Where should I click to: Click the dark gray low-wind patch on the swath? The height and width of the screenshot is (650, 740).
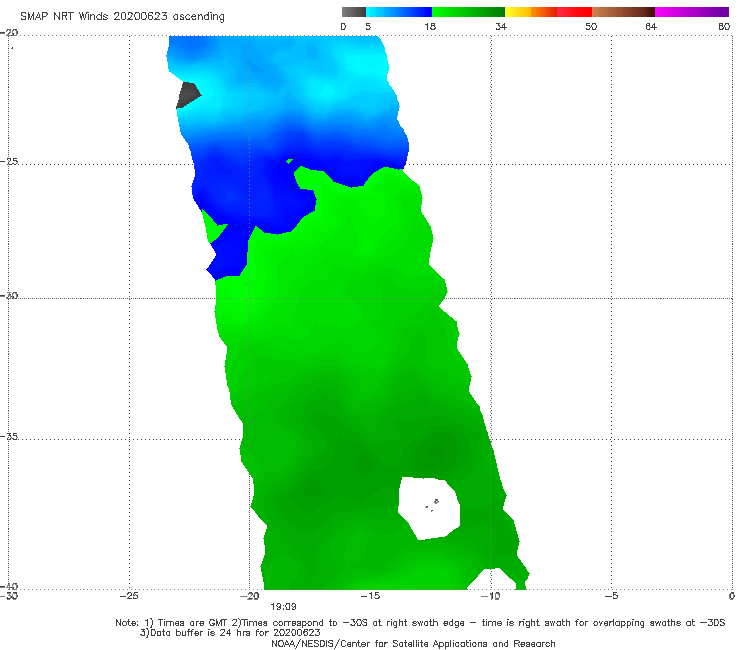188,95
